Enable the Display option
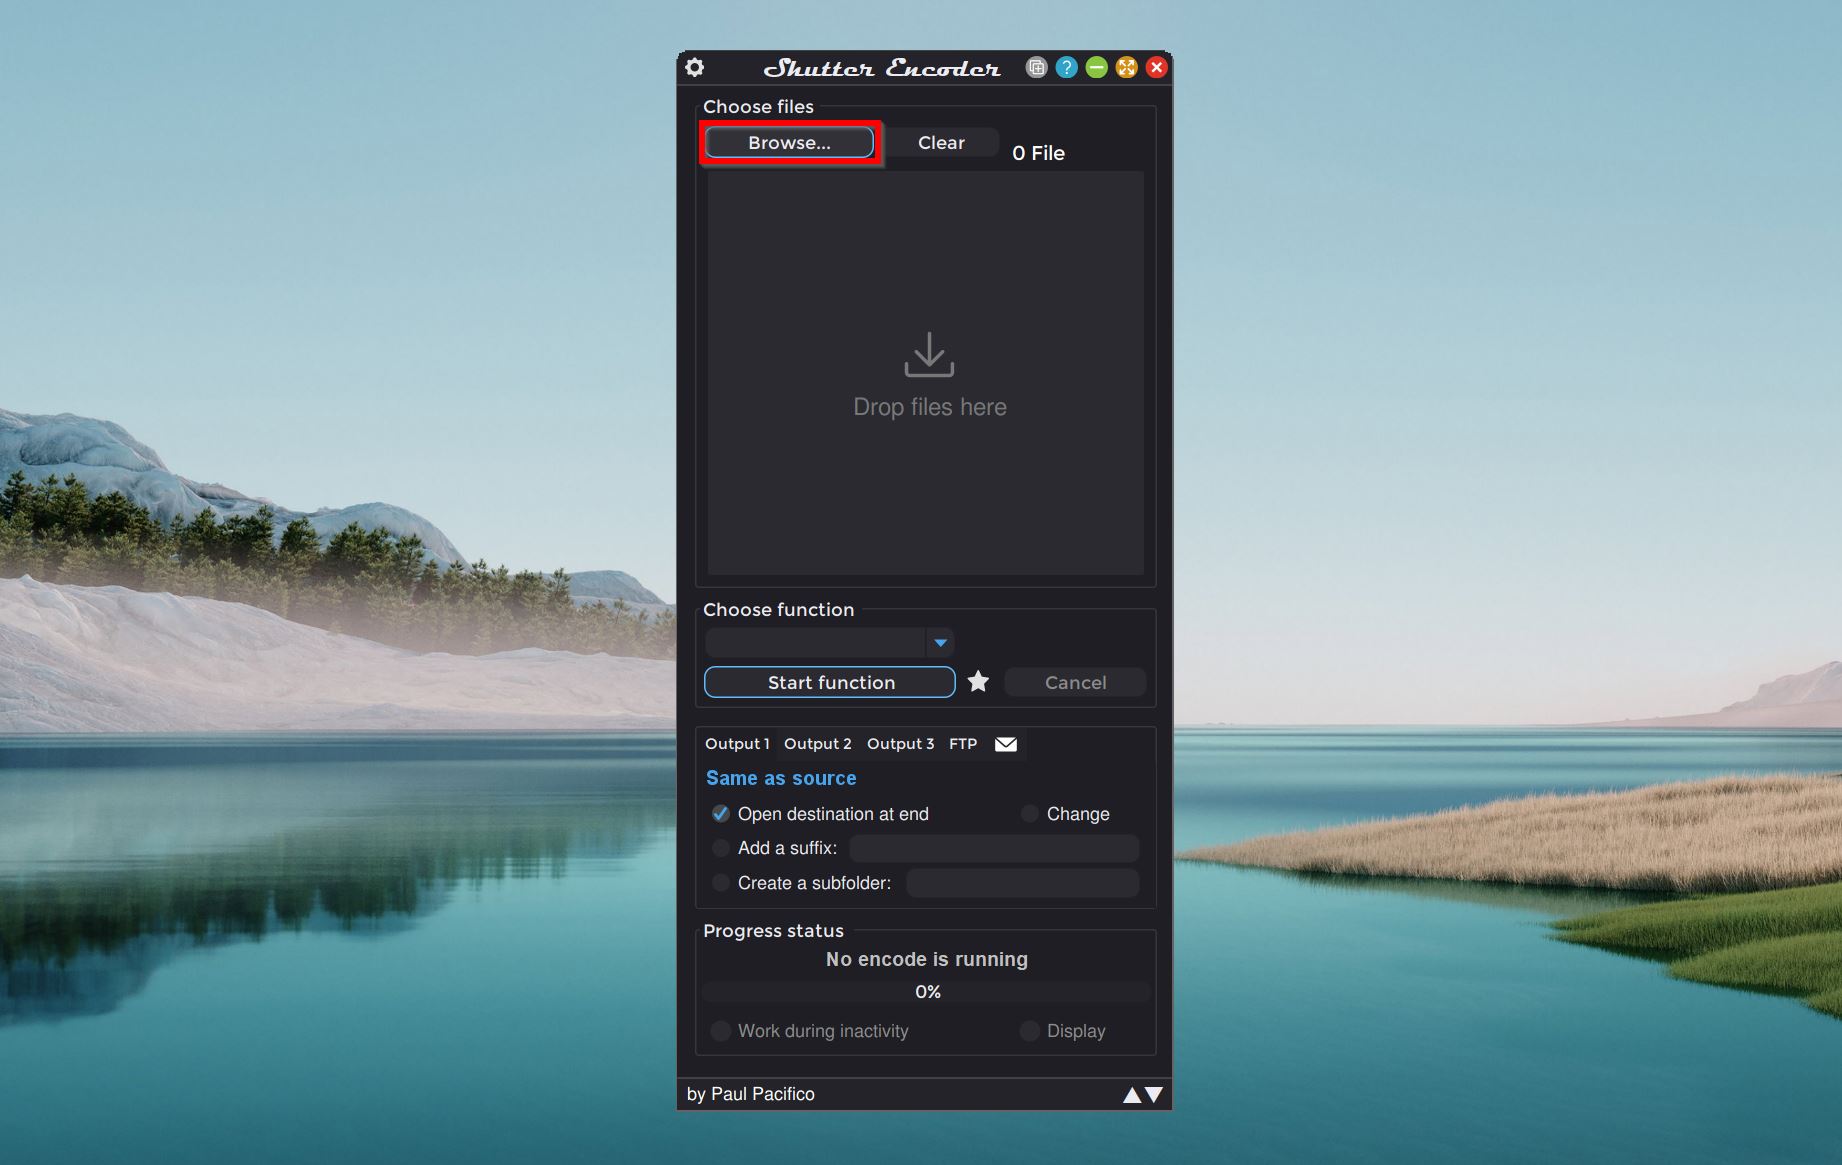 (1029, 1030)
